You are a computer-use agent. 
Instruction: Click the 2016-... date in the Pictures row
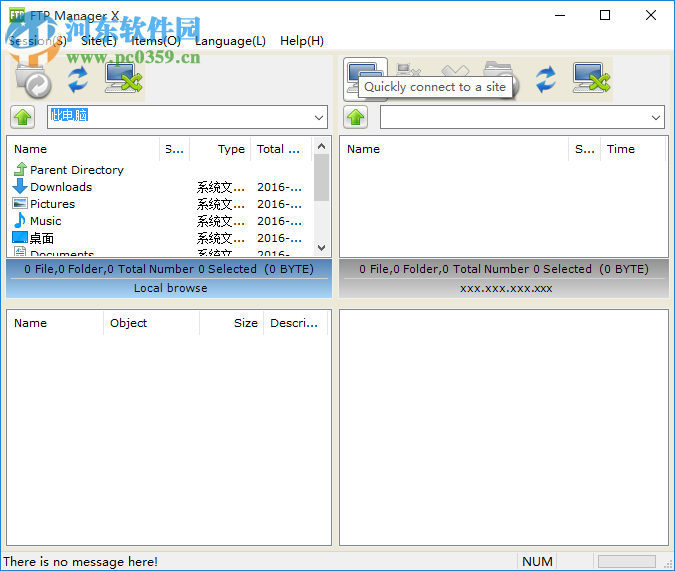pyautogui.click(x=279, y=204)
